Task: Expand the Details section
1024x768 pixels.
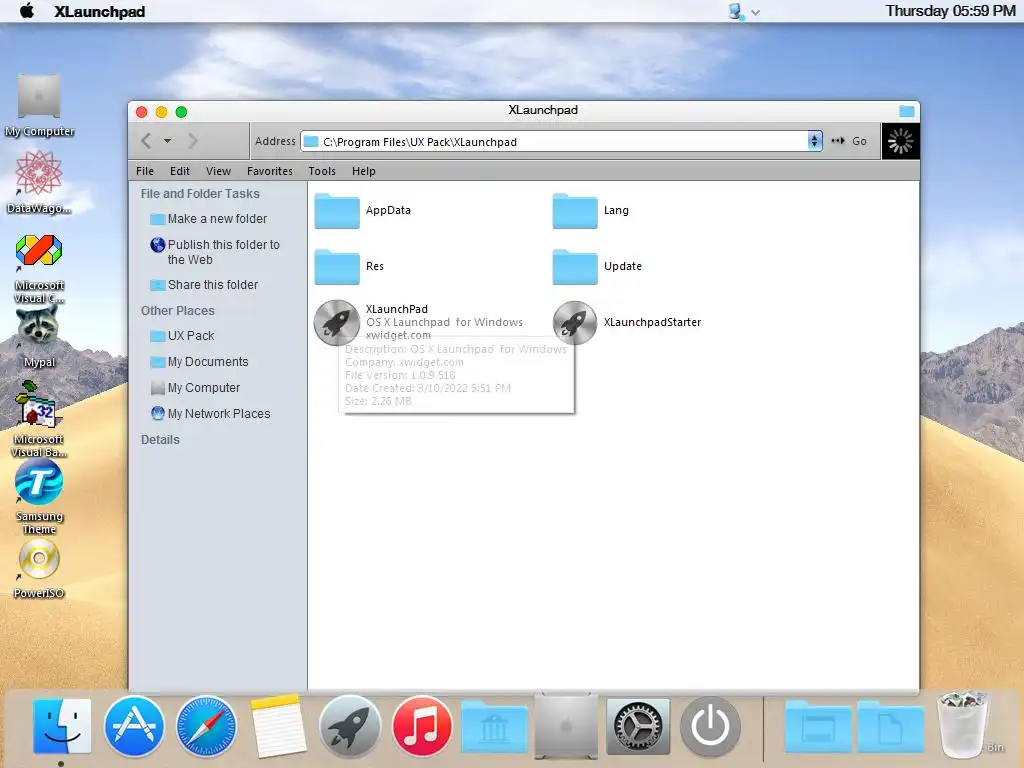Action: pos(160,440)
